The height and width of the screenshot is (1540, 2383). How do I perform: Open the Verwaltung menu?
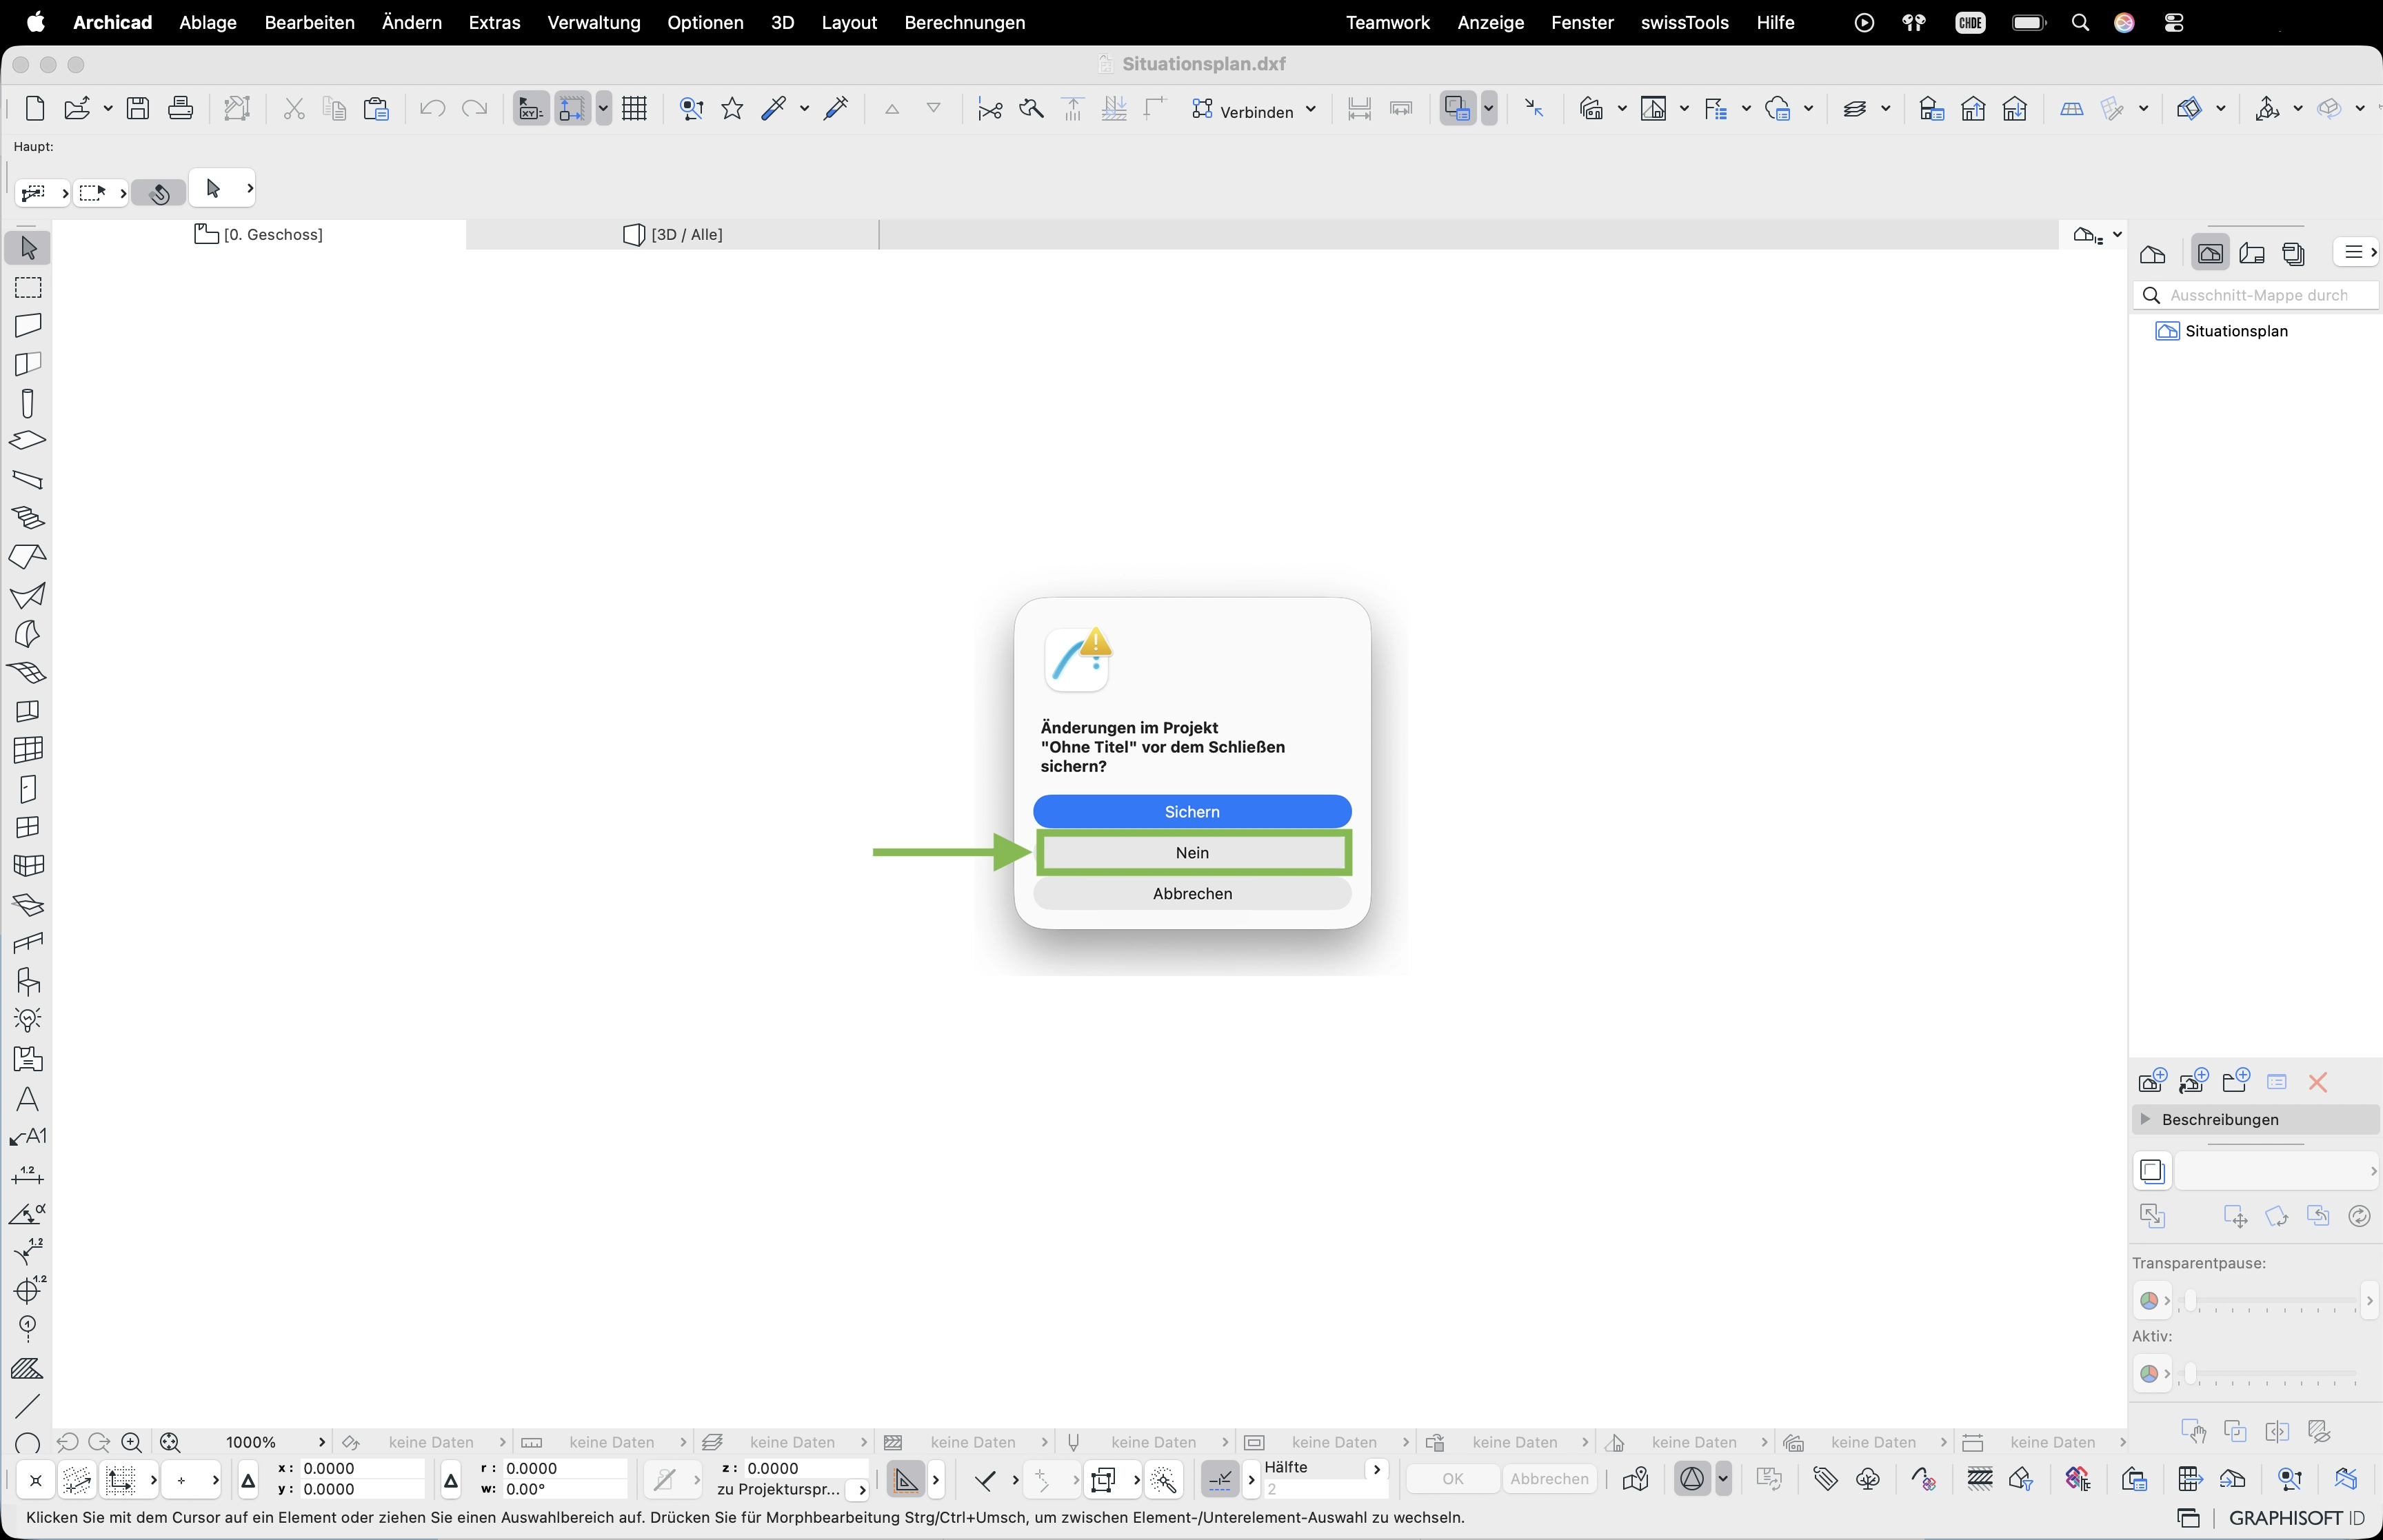coord(593,22)
